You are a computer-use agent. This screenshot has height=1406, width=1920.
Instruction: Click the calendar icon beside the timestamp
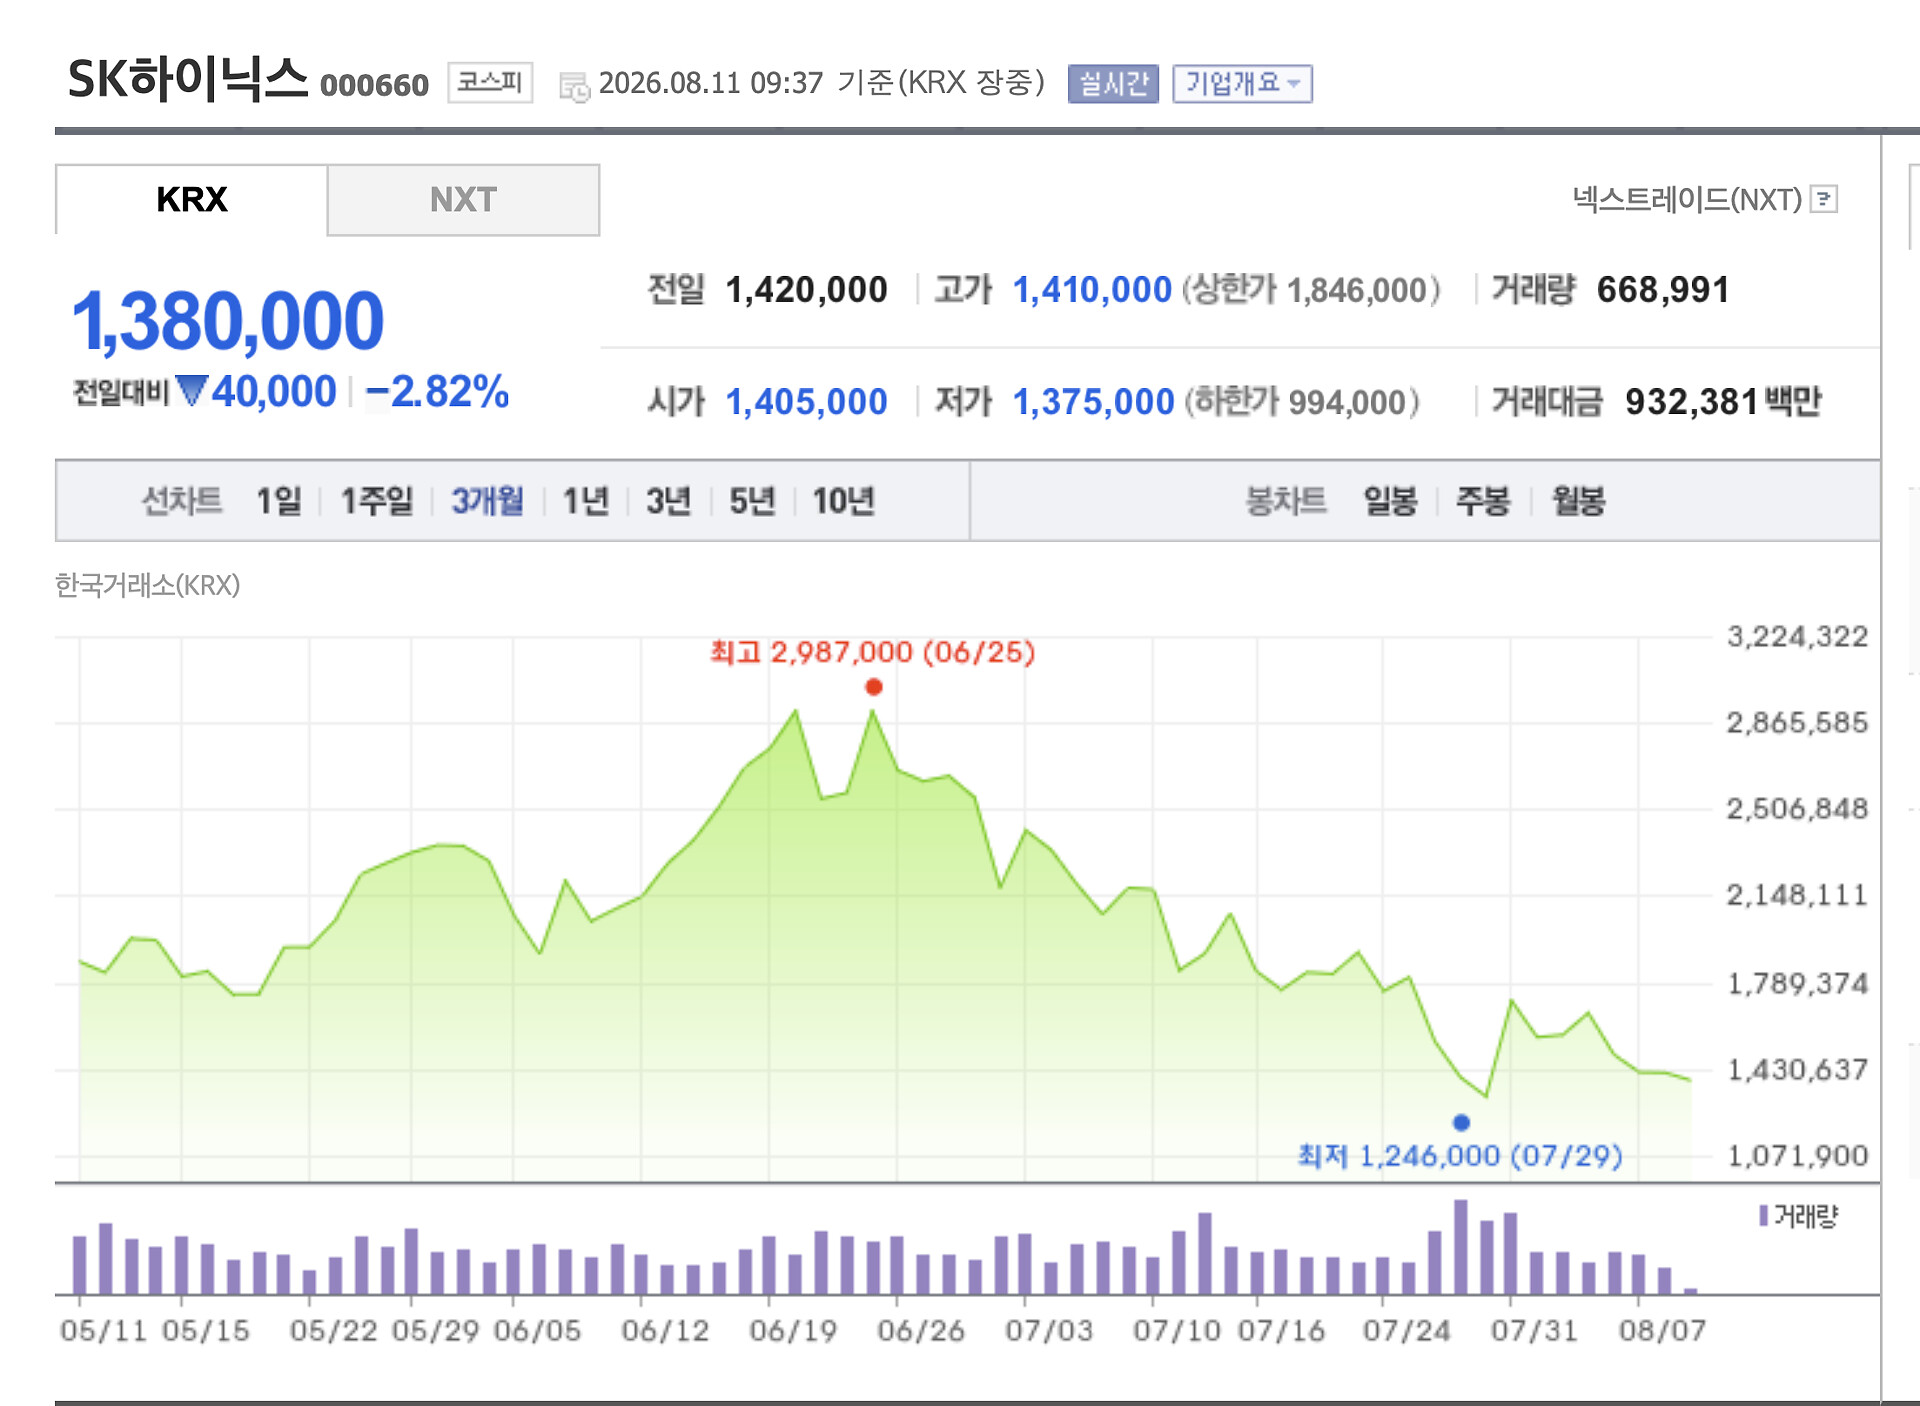574,87
